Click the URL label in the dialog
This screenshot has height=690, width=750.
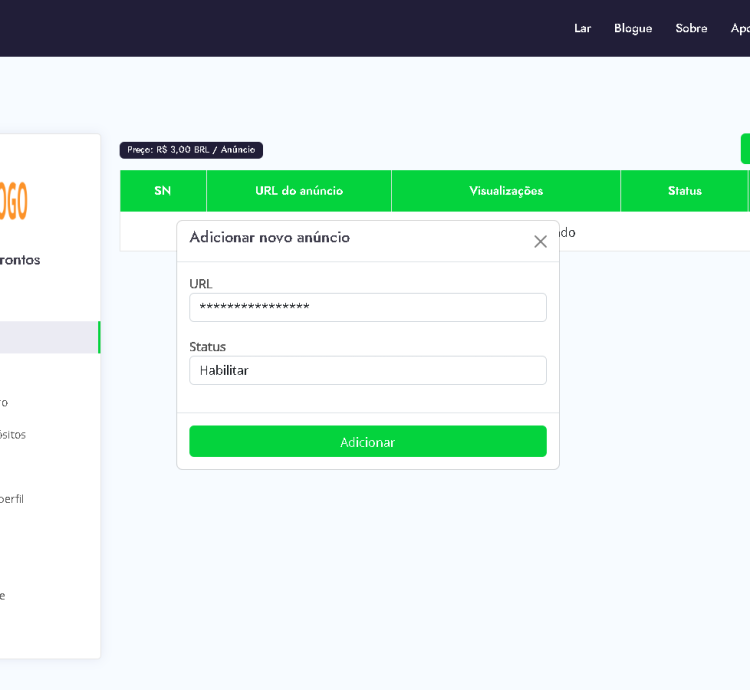[x=201, y=284]
